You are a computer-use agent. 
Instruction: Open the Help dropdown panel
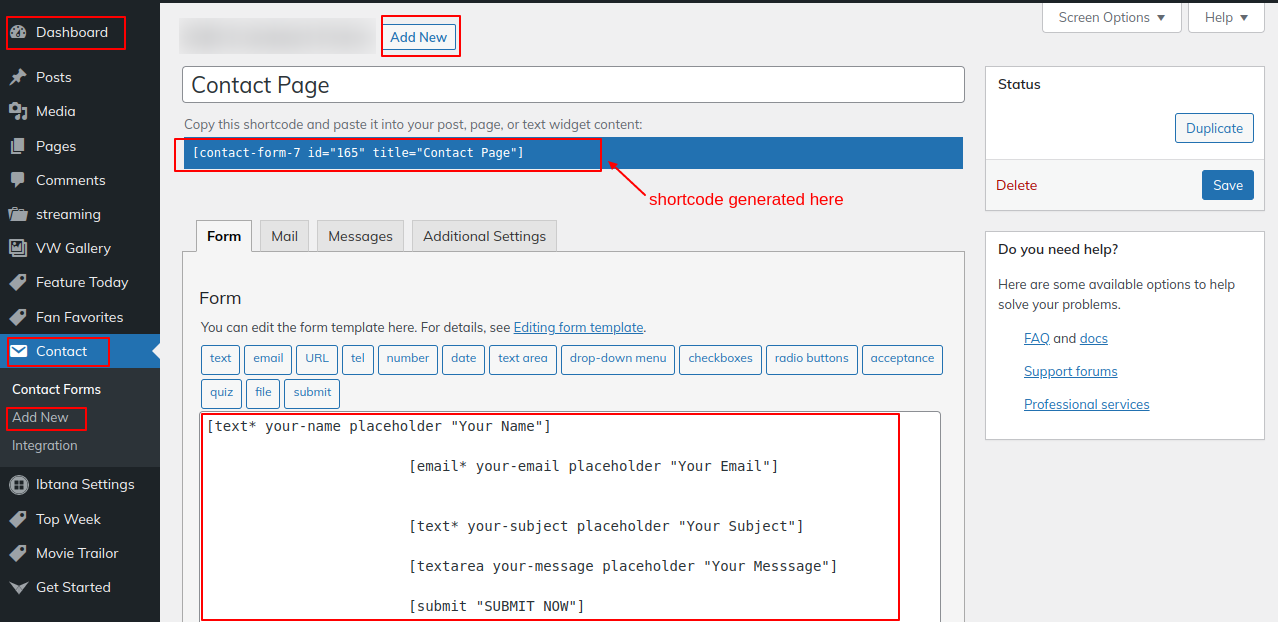[1226, 17]
